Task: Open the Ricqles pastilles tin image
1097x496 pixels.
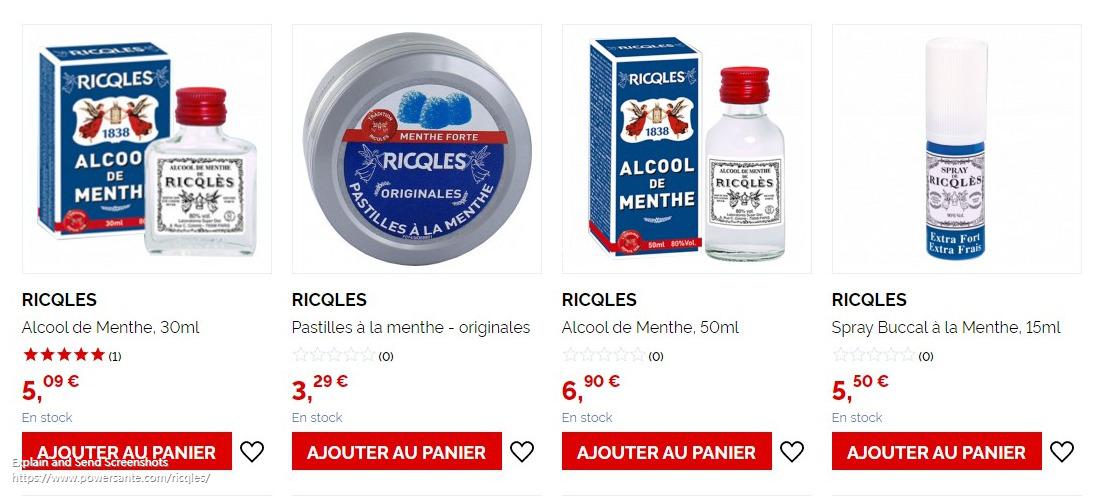Action: click(x=417, y=149)
